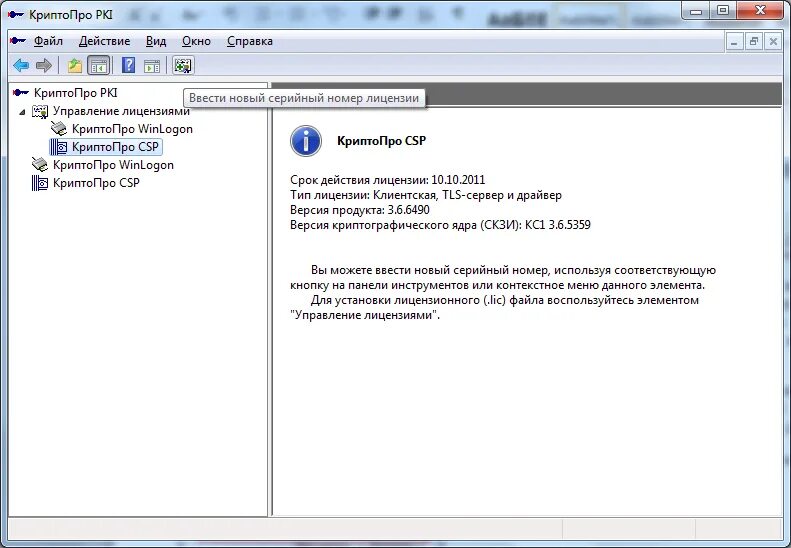Click the КриптоПро PKI title bar icon
This screenshot has width=791, height=548.
point(16,15)
